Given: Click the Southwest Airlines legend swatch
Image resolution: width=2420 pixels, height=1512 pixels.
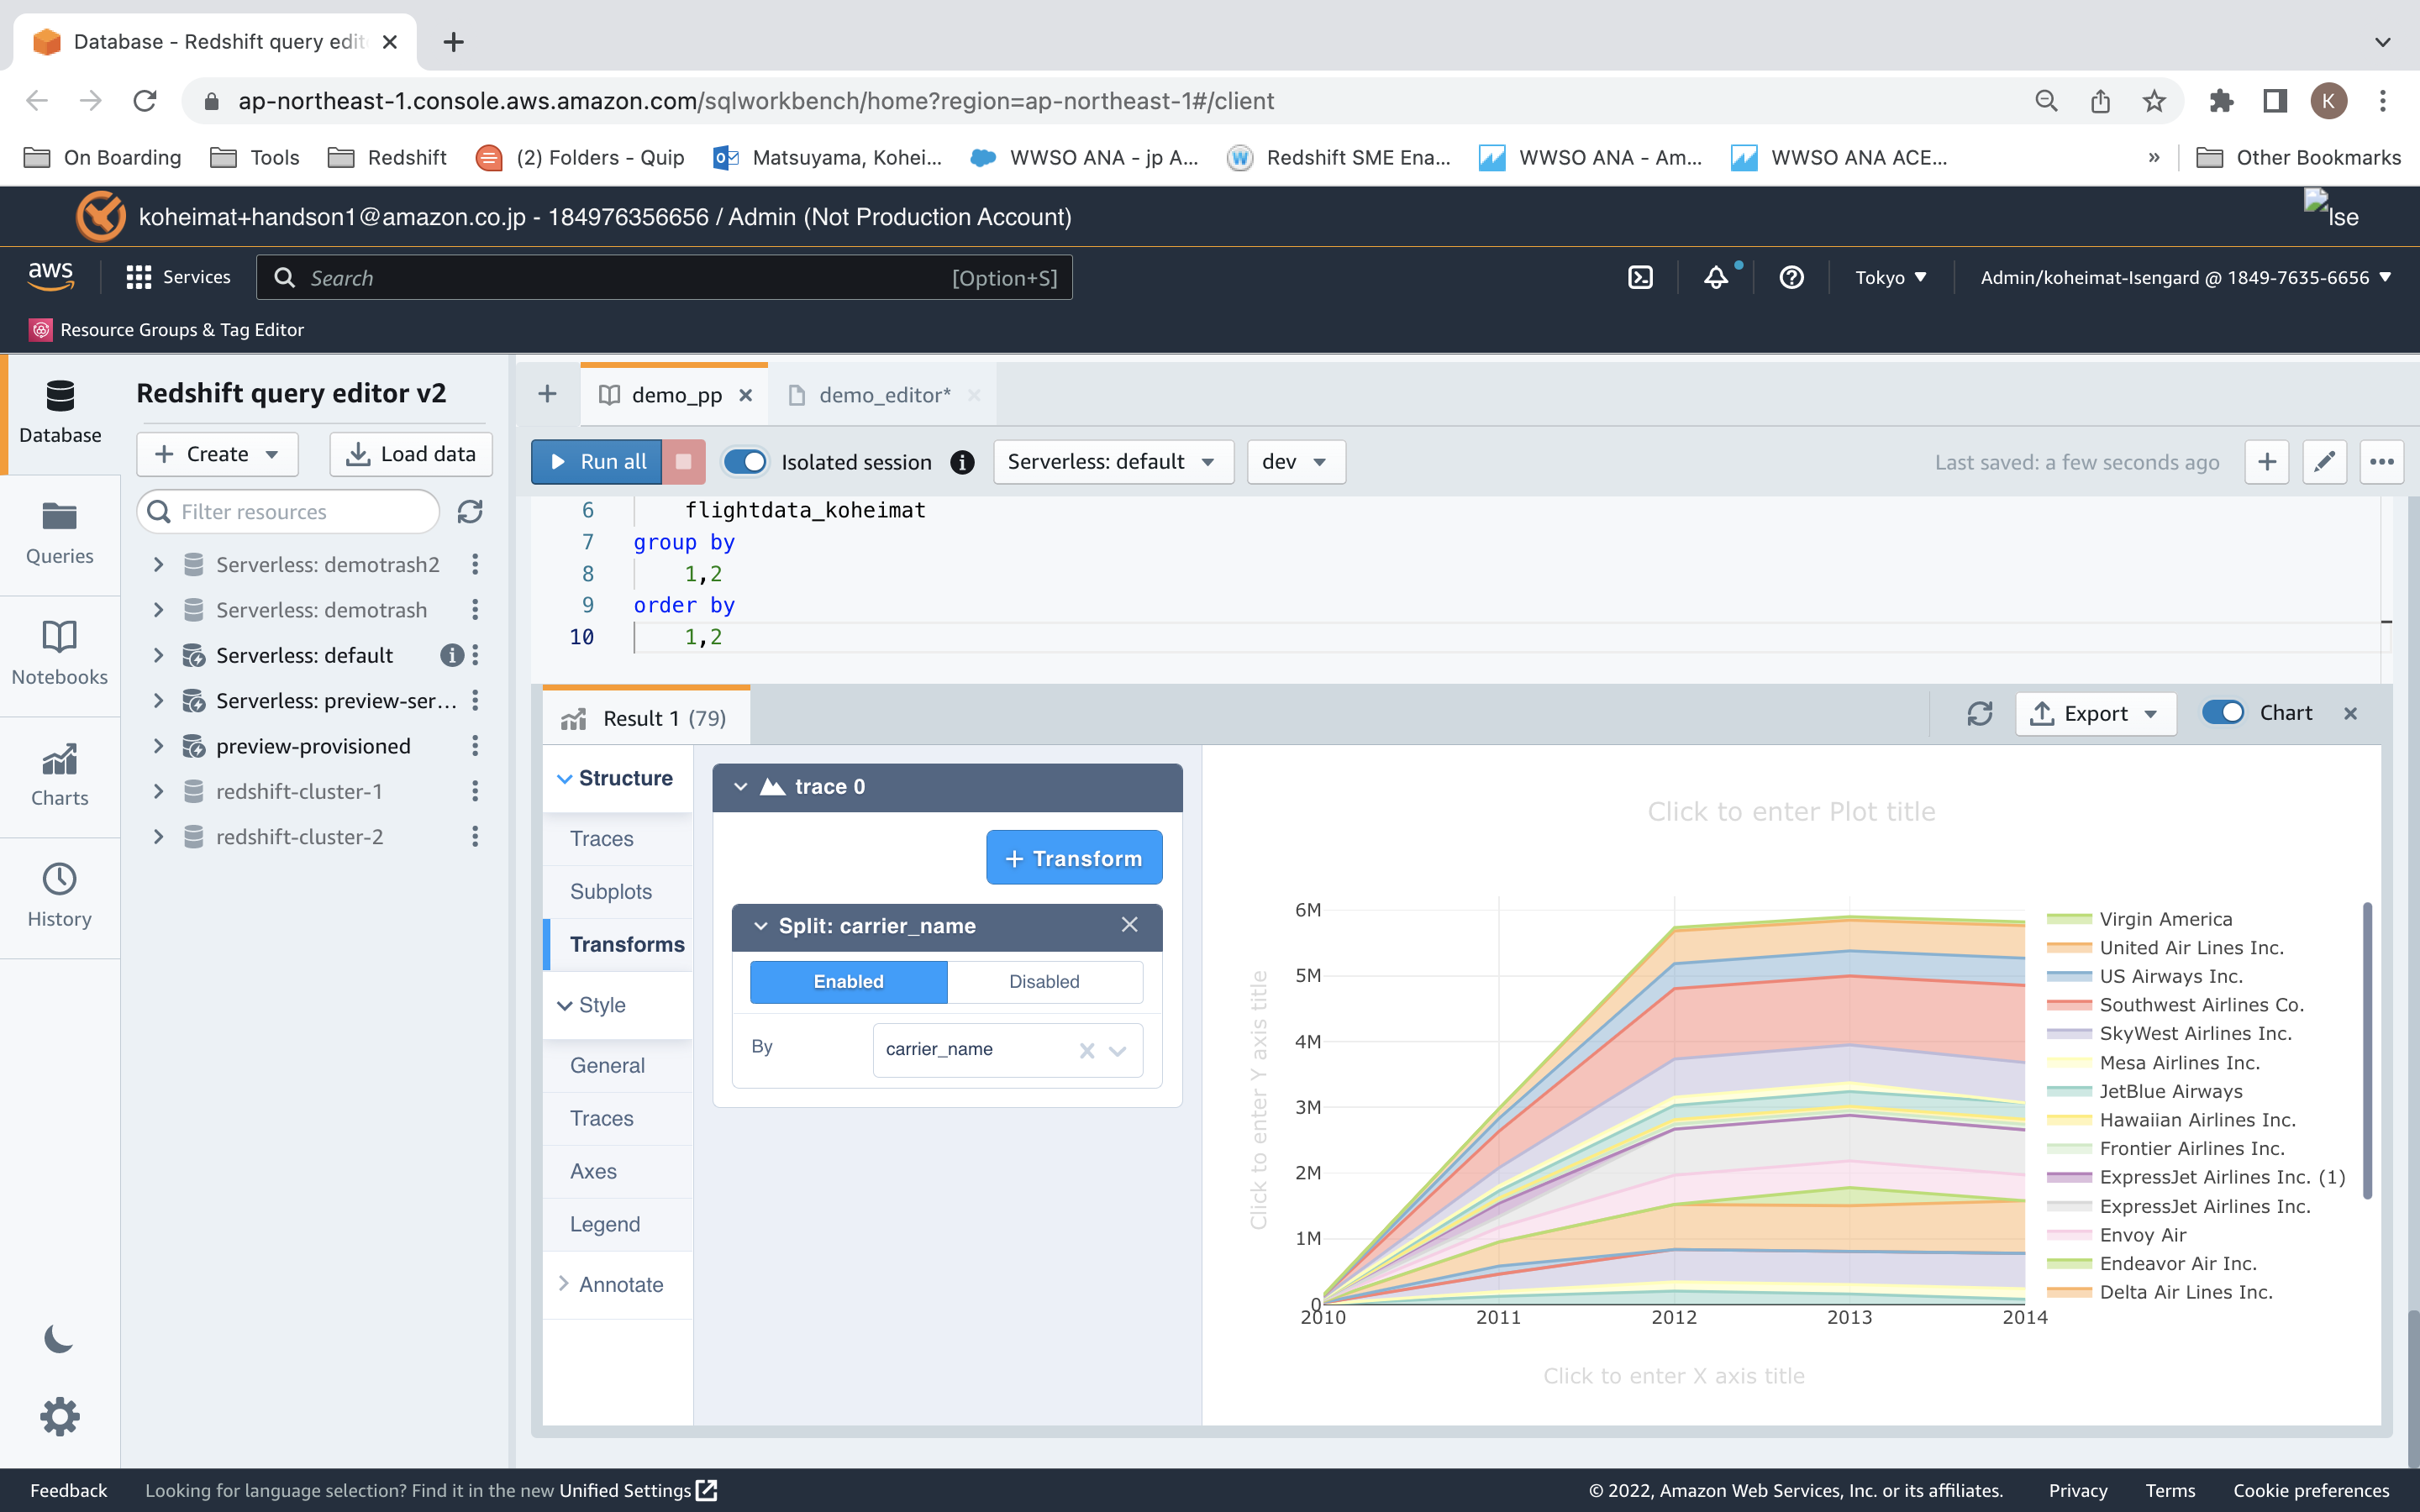Looking at the screenshot, I should (2069, 1005).
